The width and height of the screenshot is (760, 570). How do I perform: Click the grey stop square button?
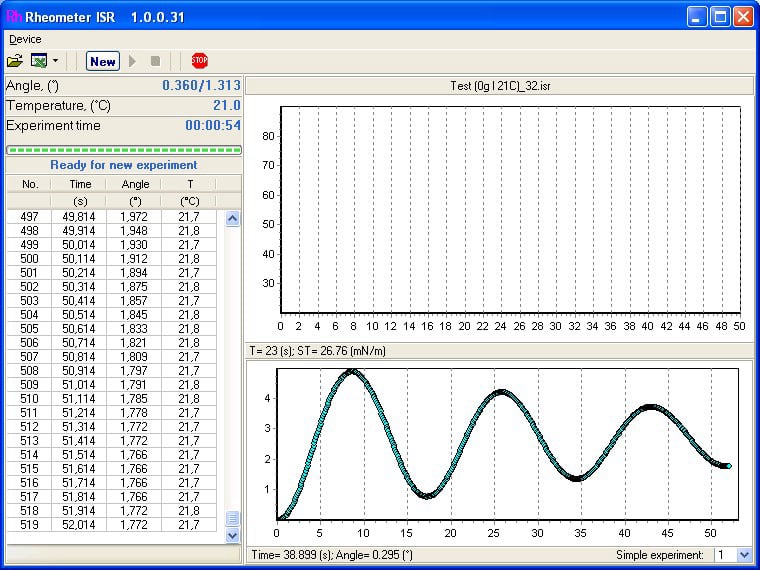(156, 61)
